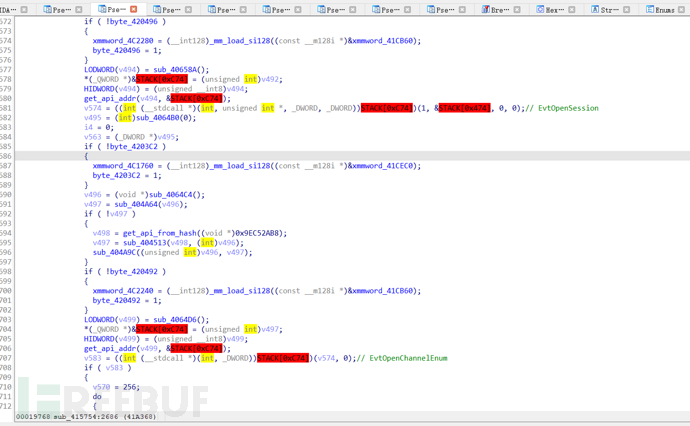Click the Hex view tab icon

[x=541, y=9]
